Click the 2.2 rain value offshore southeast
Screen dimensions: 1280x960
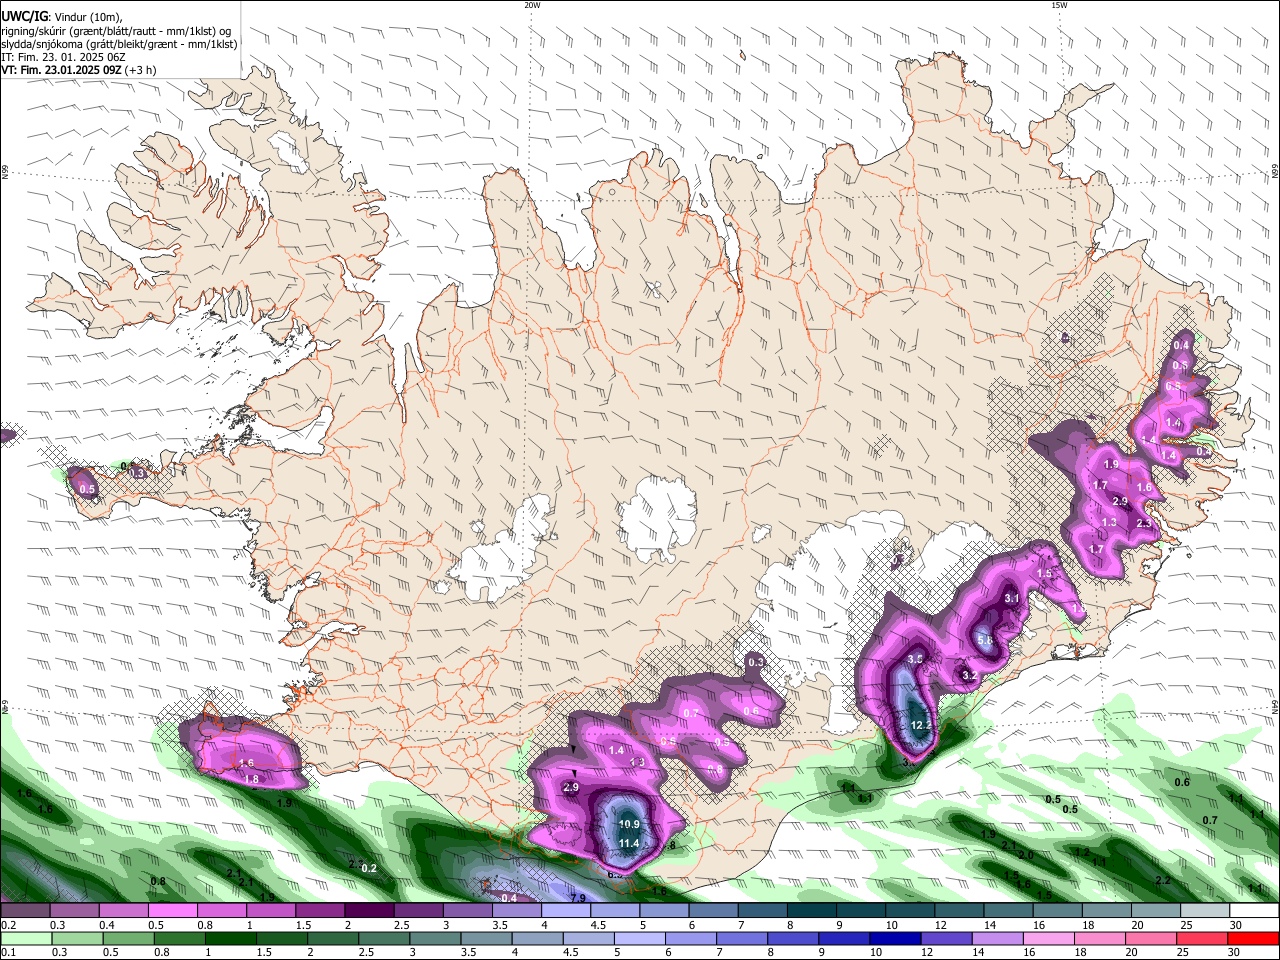coord(1163,881)
